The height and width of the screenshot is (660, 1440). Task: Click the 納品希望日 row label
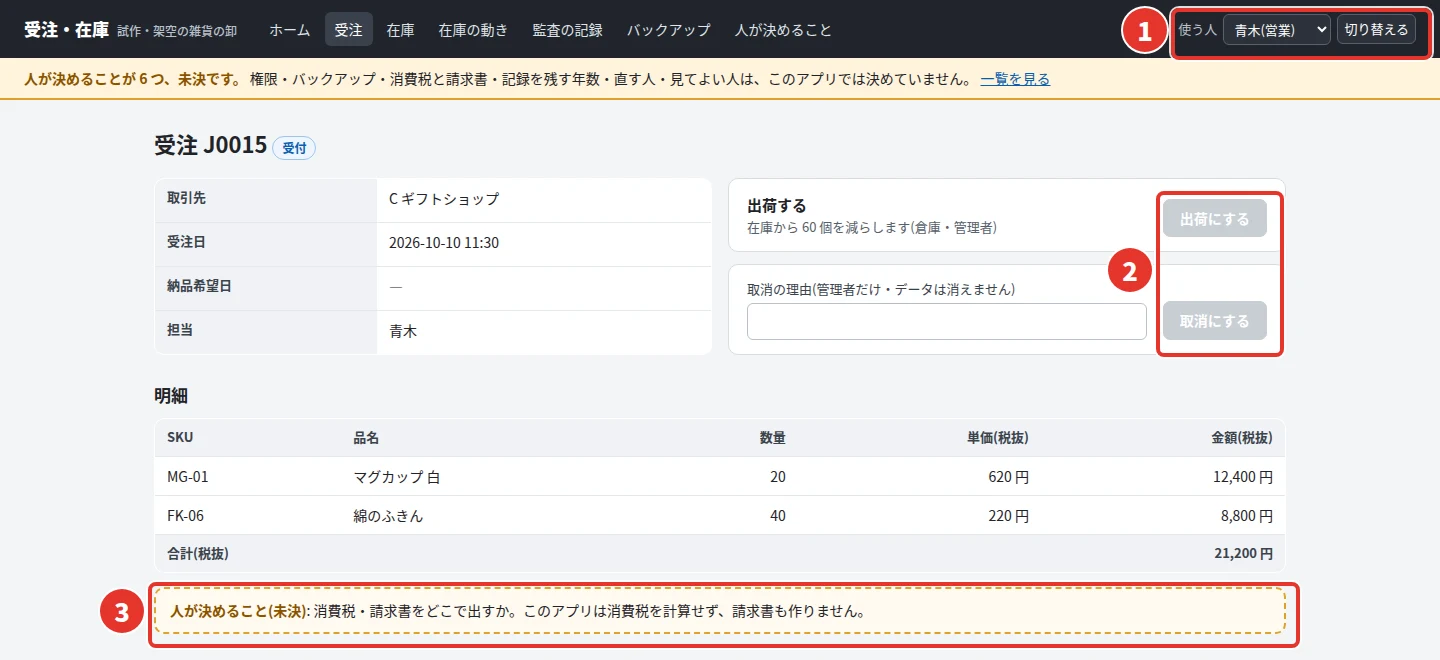[x=199, y=286]
